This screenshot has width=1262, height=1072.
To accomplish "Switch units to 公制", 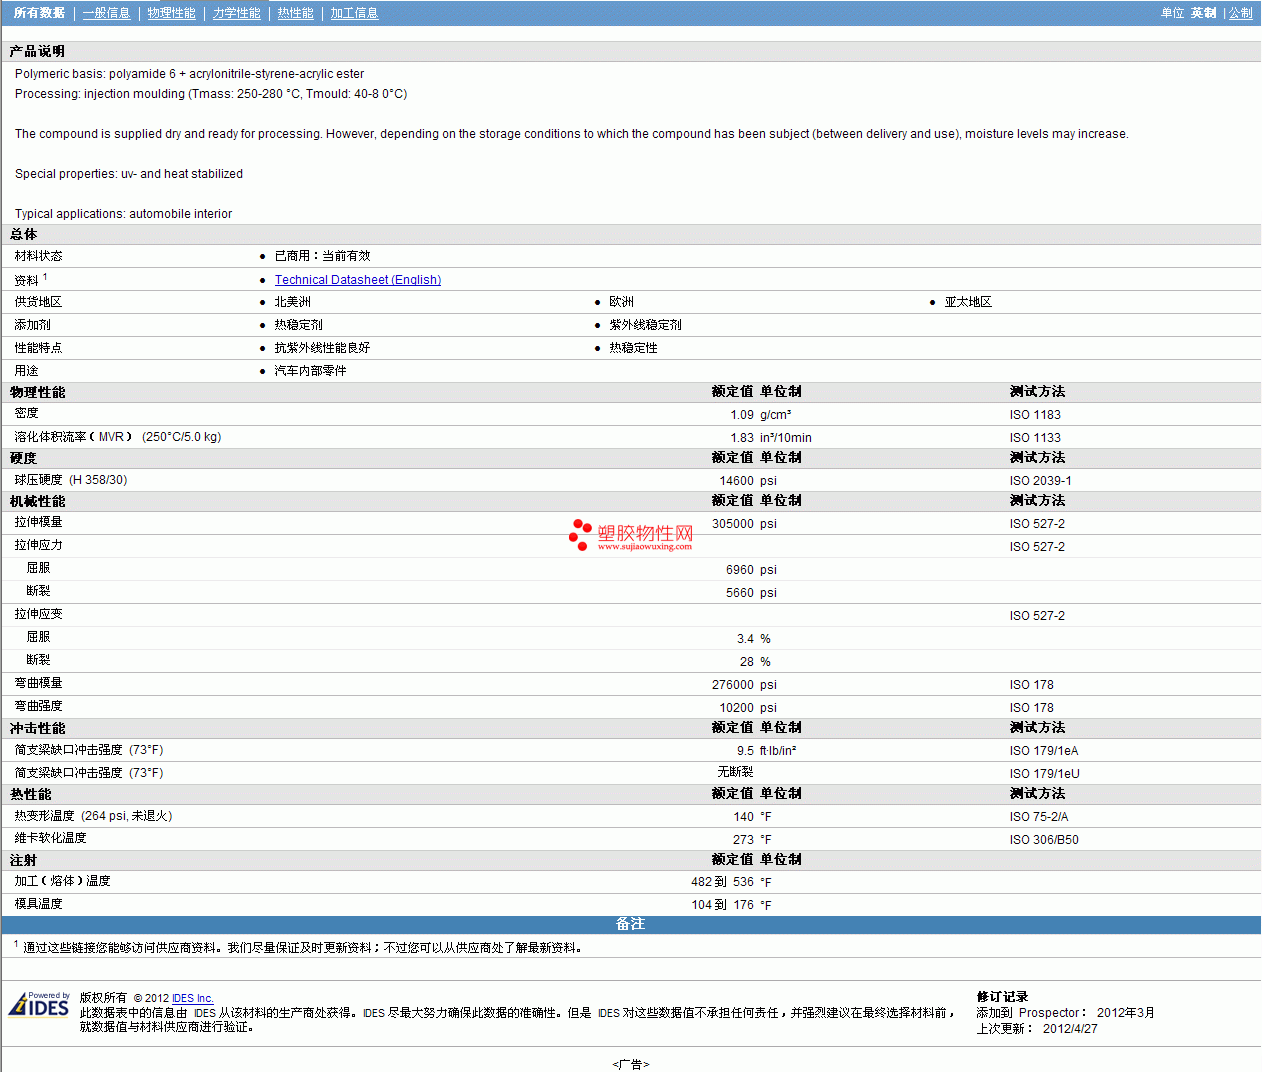I will point(1240,13).
